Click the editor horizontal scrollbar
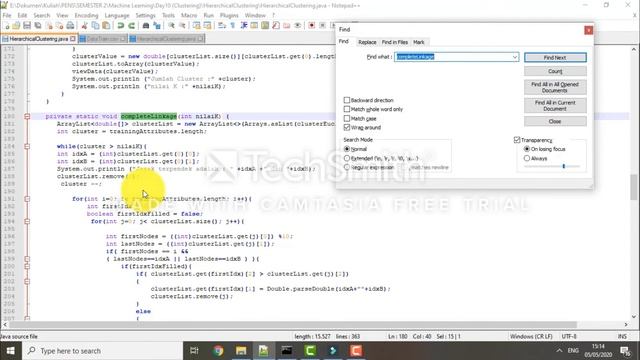 (x=293, y=325)
